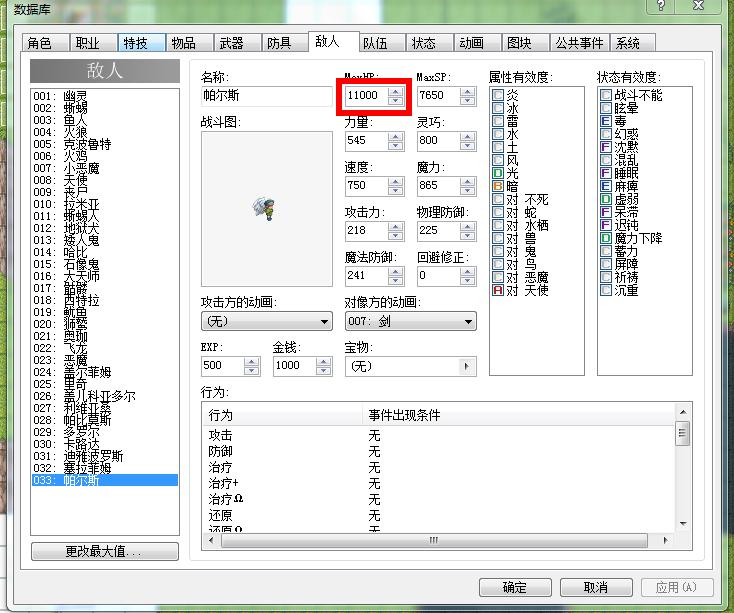Open the 攻击方的动画 dropdown
The height and width of the screenshot is (613, 734).
pos(266,321)
